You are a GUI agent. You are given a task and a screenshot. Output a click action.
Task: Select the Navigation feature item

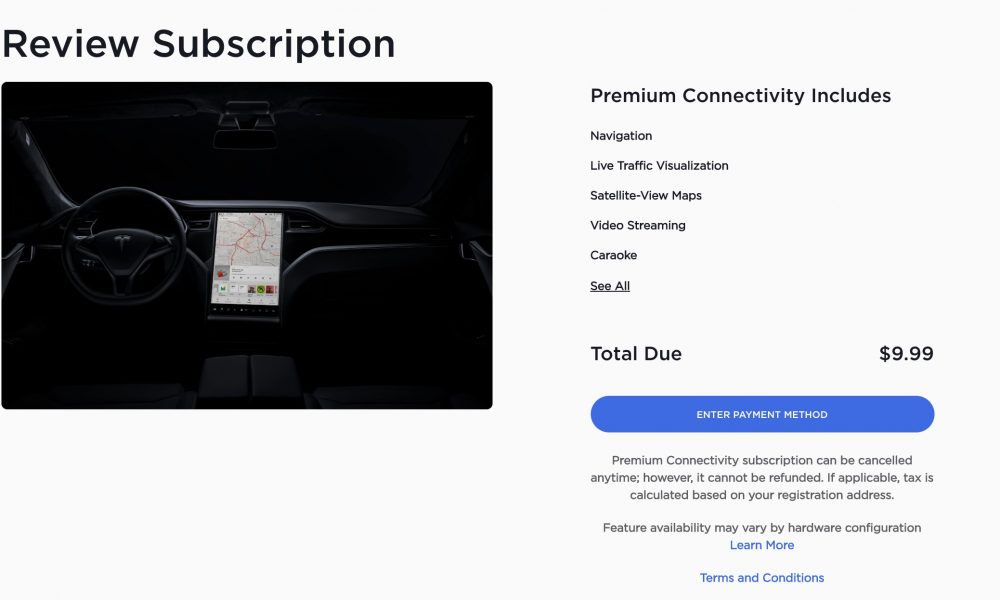(621, 136)
